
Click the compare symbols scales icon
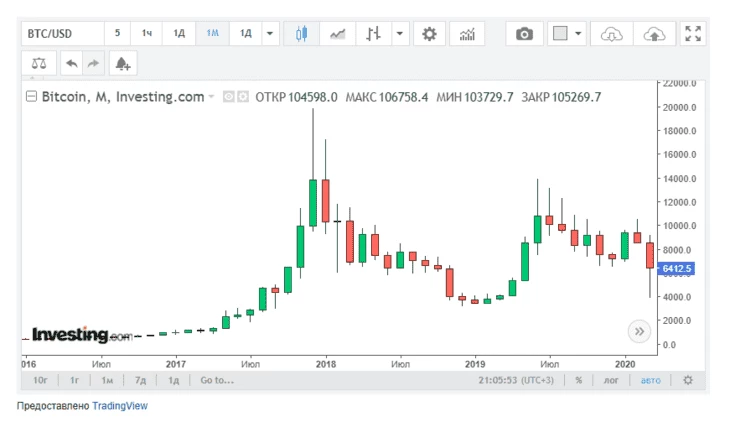(38, 63)
